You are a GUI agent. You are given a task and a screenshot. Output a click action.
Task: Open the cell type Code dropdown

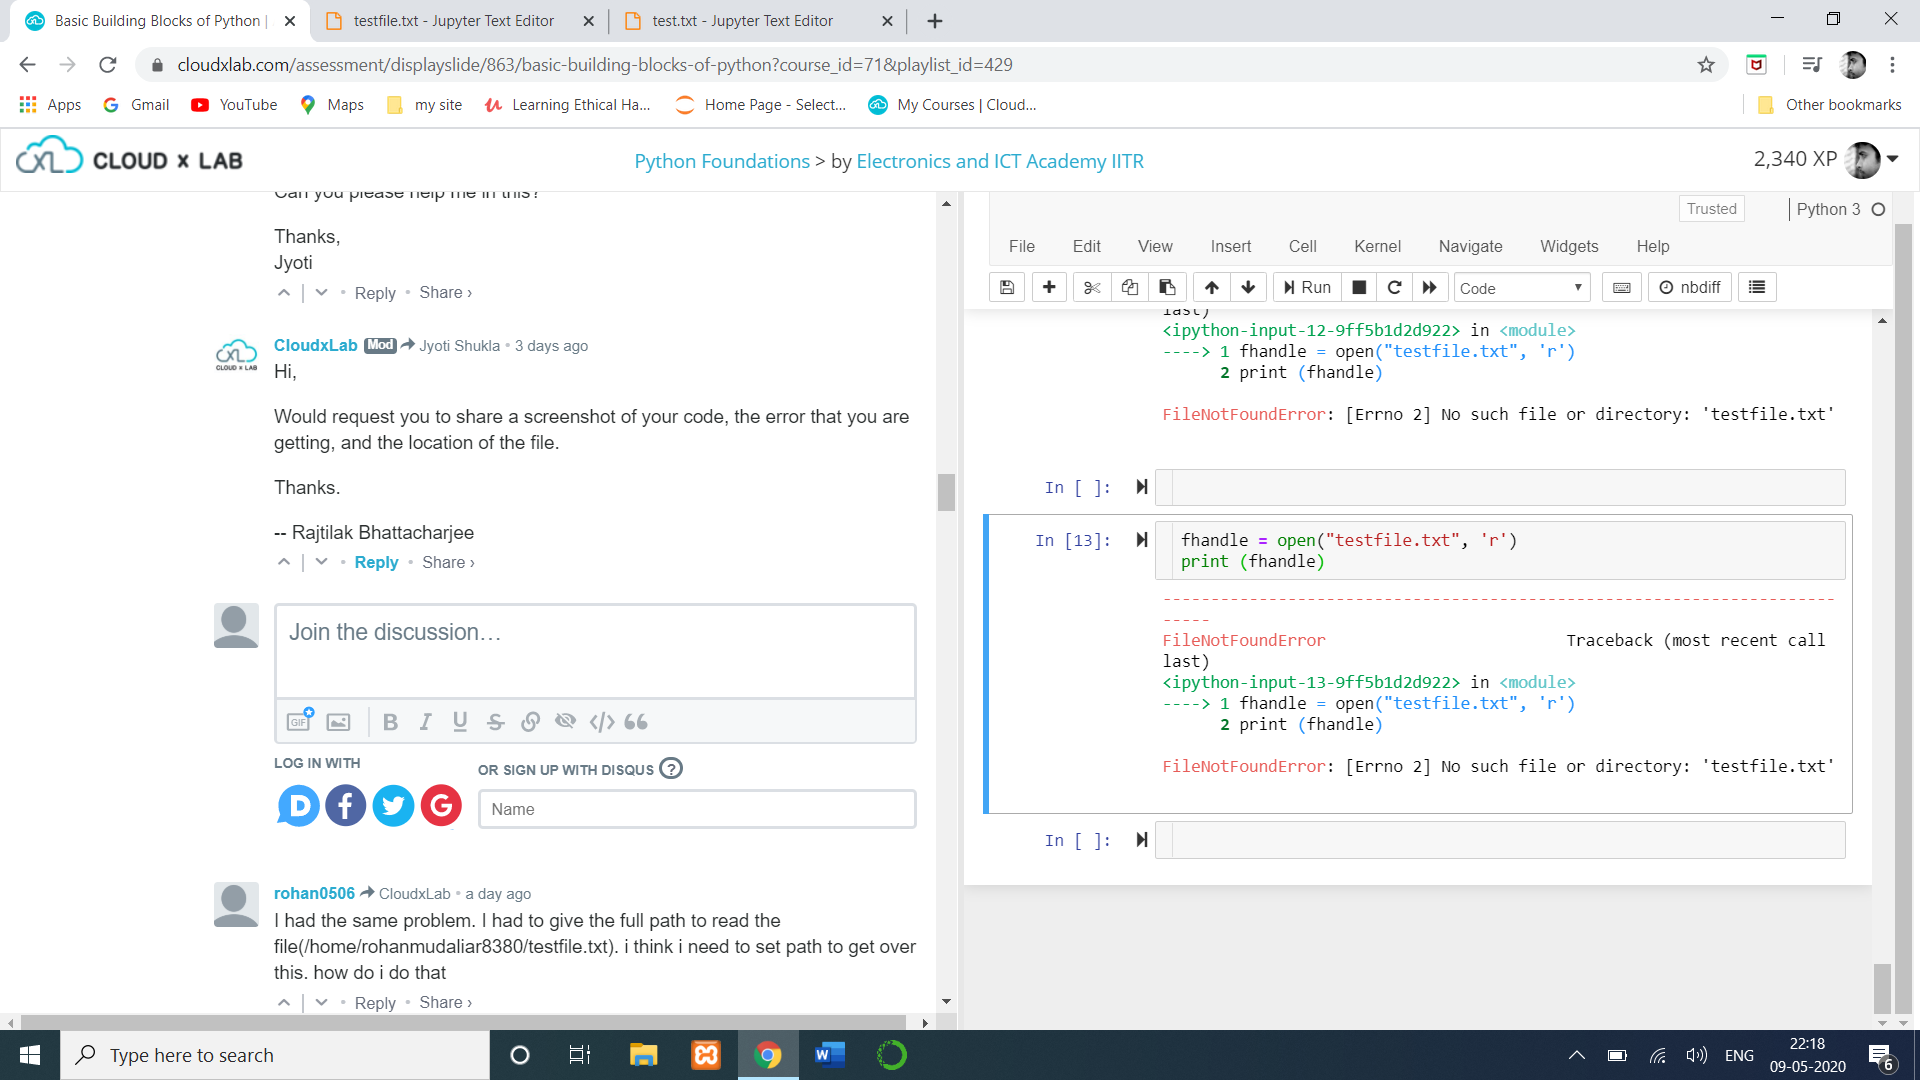tap(1520, 288)
